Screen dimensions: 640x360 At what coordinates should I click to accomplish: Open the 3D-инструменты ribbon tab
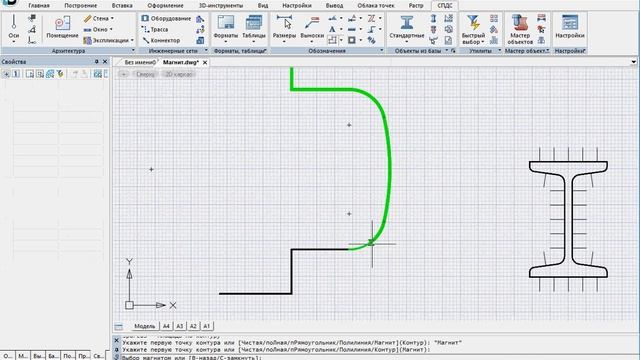point(221,6)
